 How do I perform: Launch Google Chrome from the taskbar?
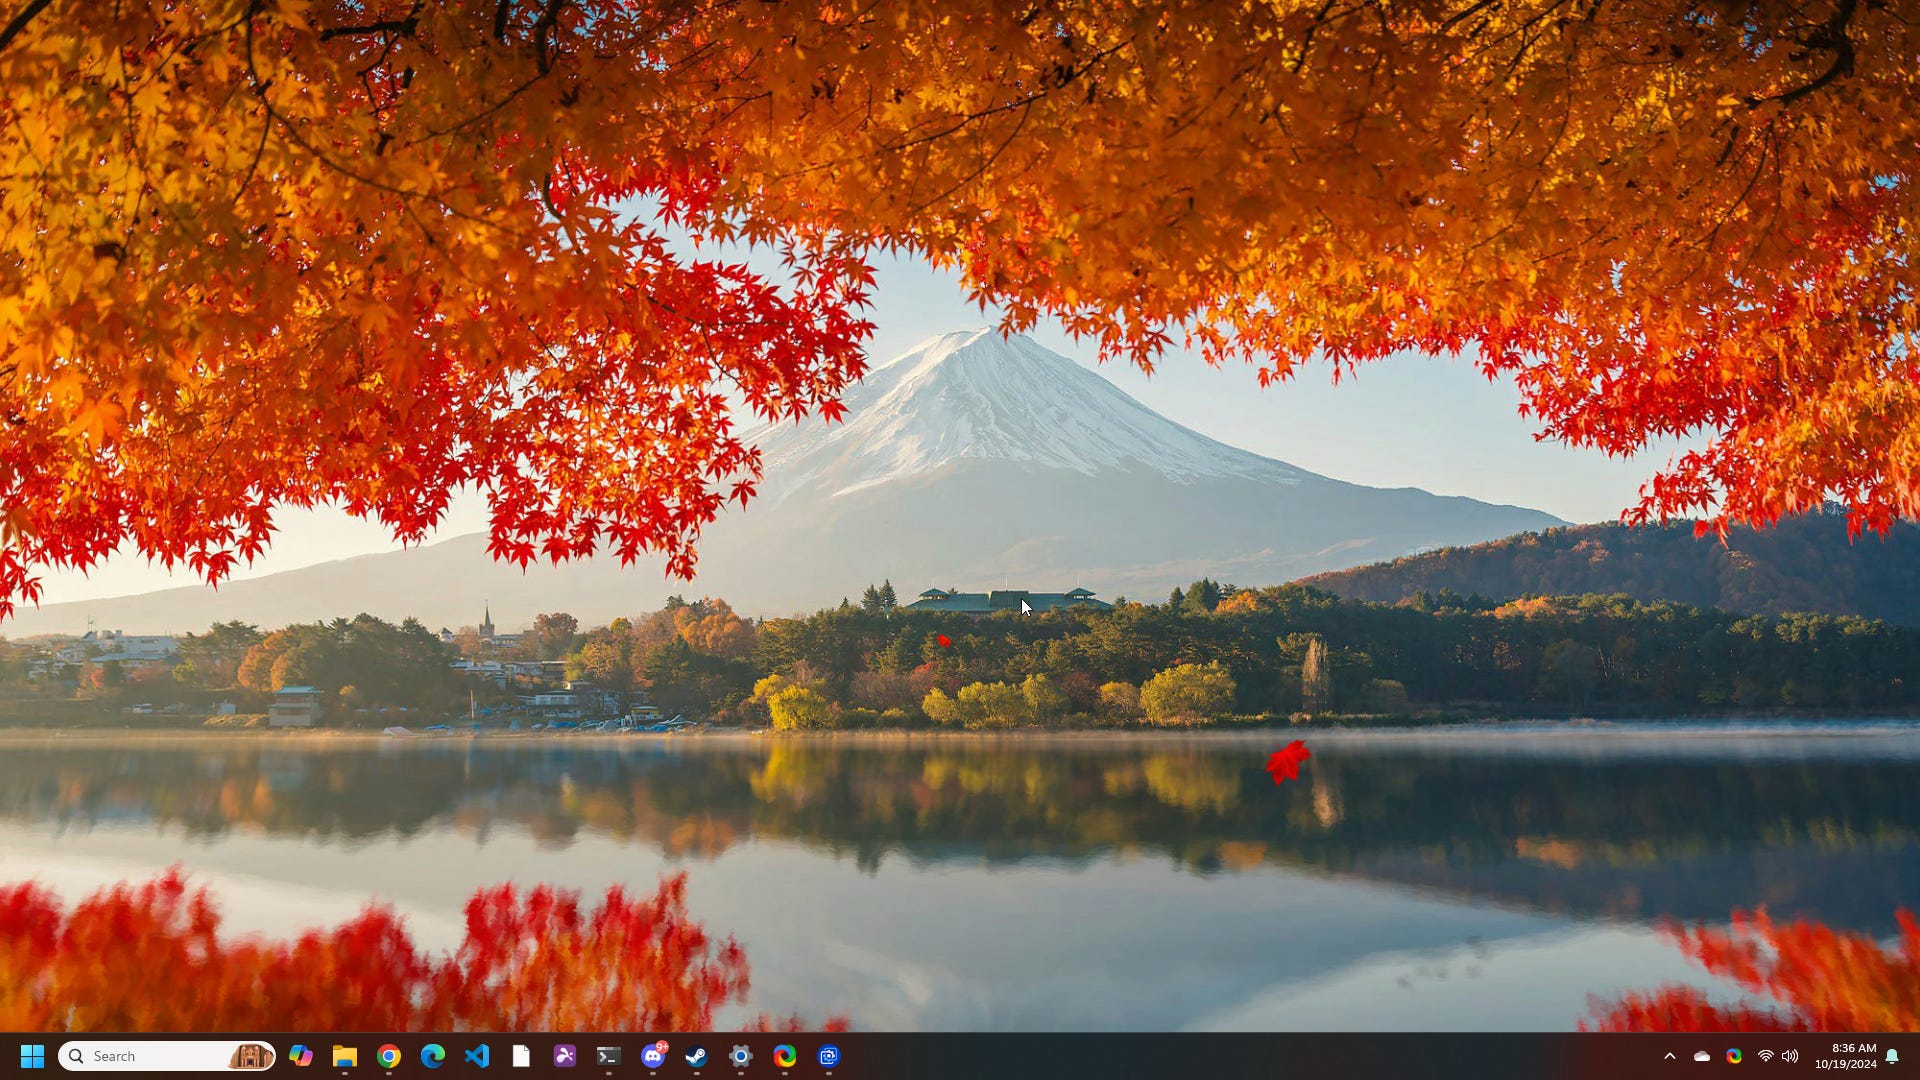tap(389, 1056)
